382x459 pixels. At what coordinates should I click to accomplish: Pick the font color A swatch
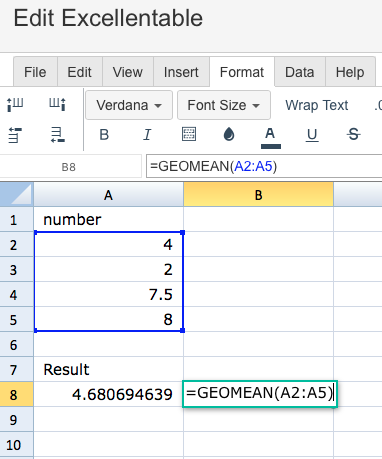click(270, 137)
